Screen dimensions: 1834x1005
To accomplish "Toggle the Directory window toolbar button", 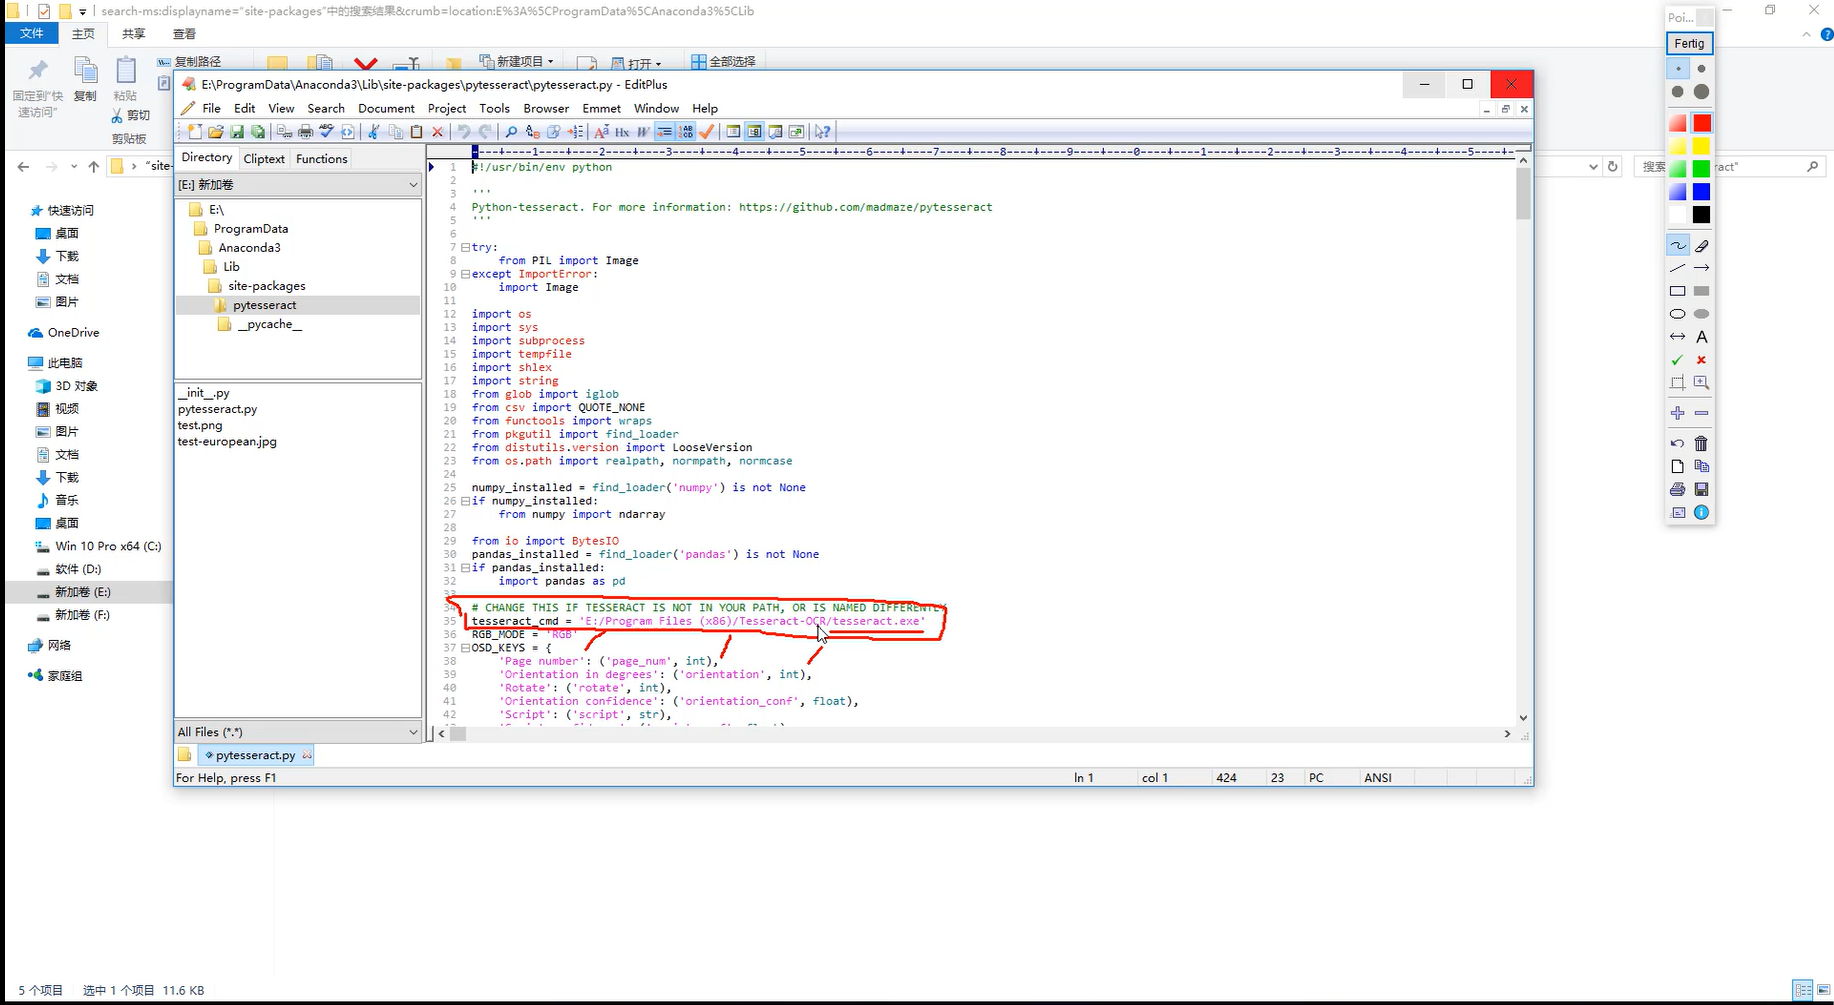I will coord(754,132).
